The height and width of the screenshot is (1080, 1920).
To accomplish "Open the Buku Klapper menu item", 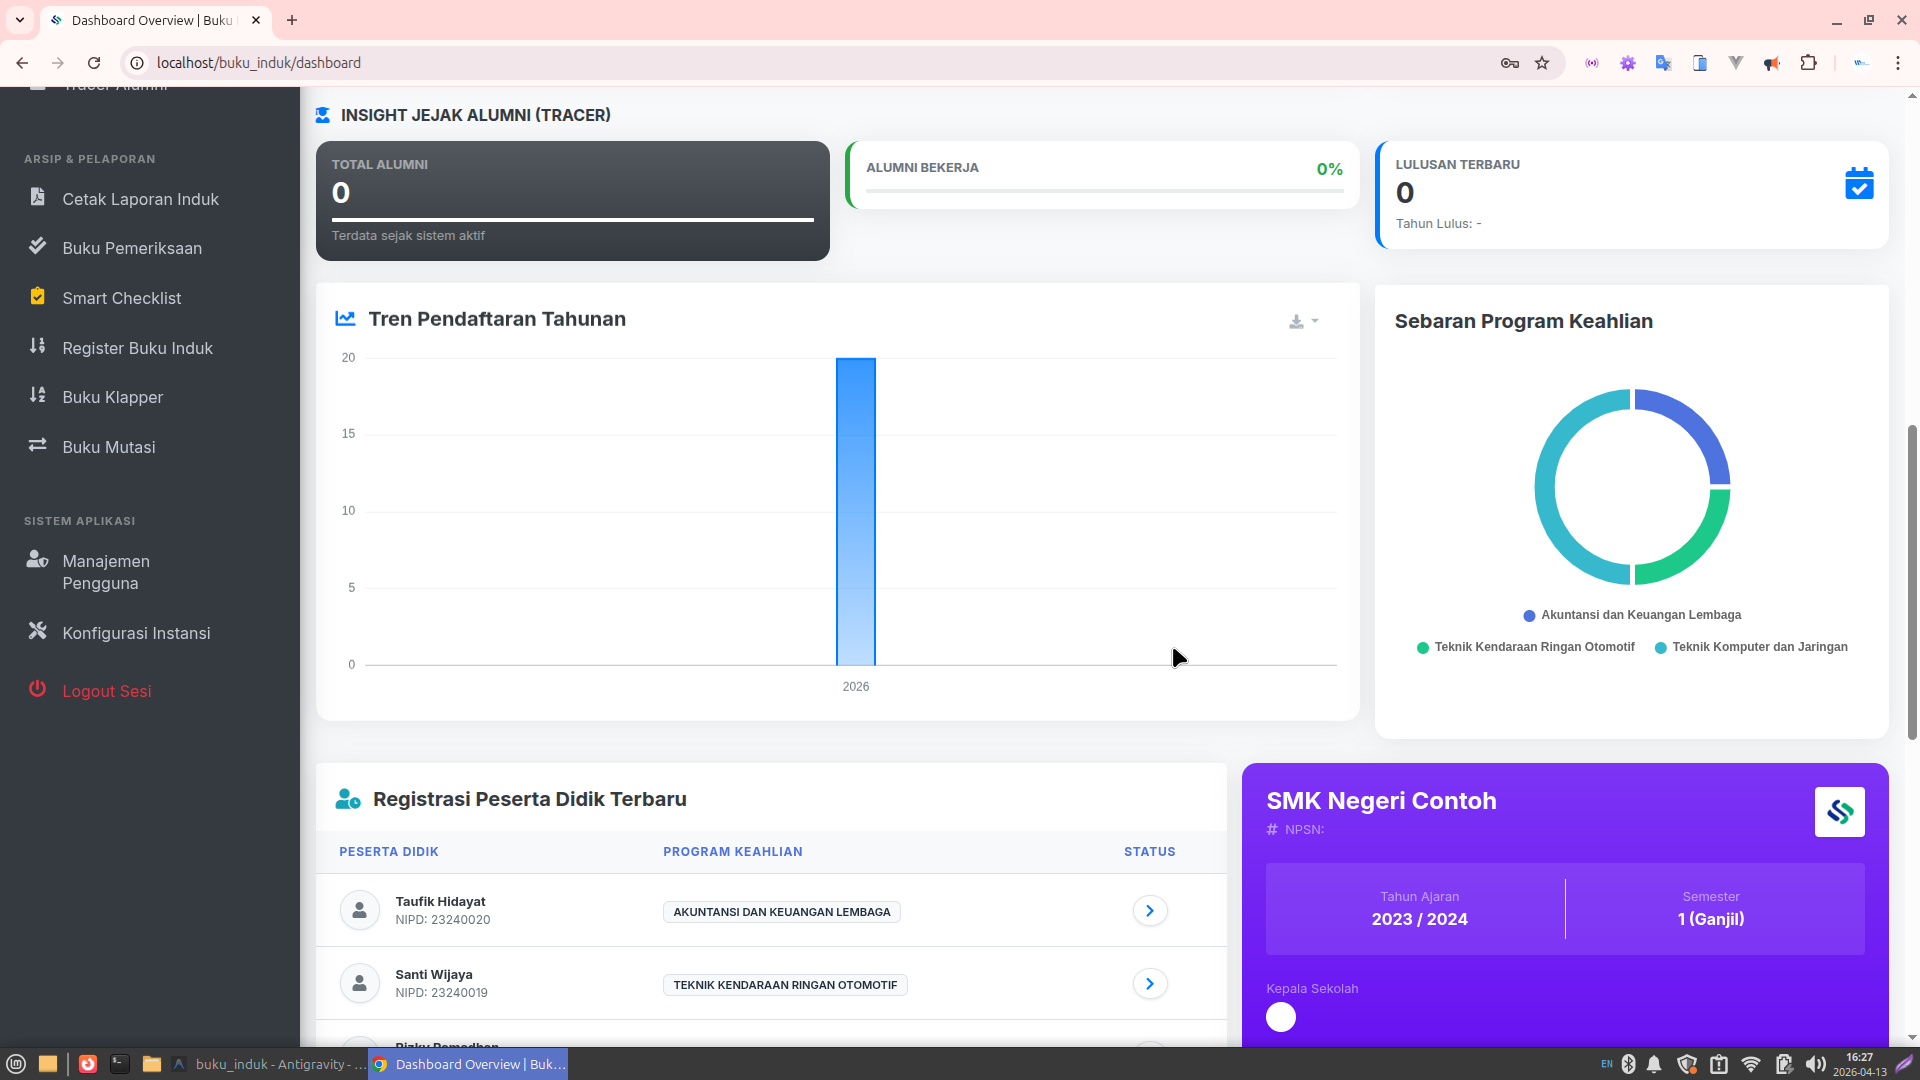I will [x=112, y=397].
